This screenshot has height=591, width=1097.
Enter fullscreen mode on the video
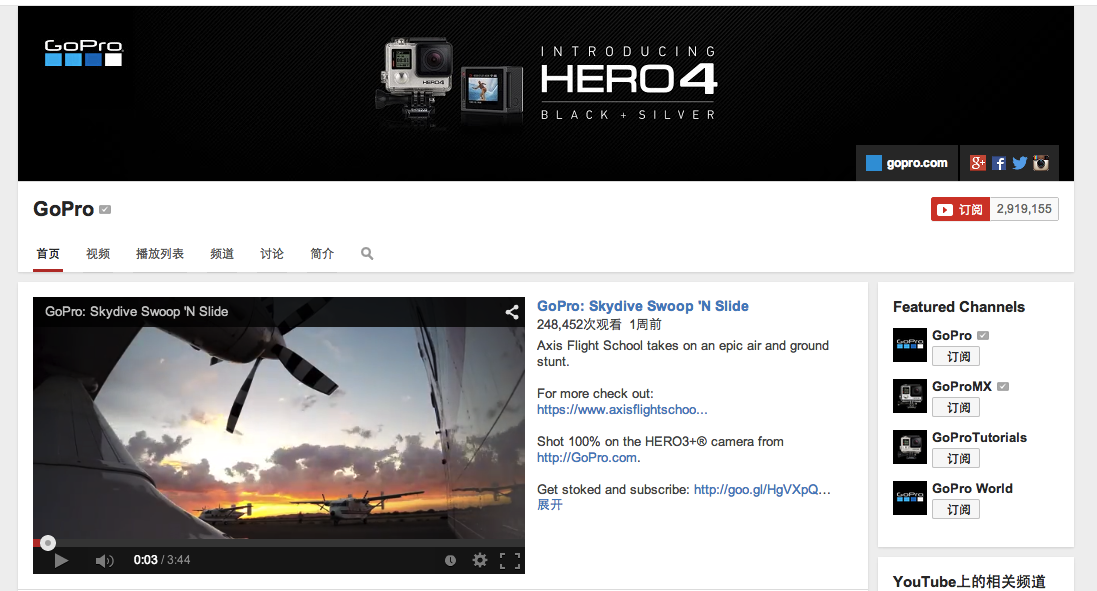(510, 560)
